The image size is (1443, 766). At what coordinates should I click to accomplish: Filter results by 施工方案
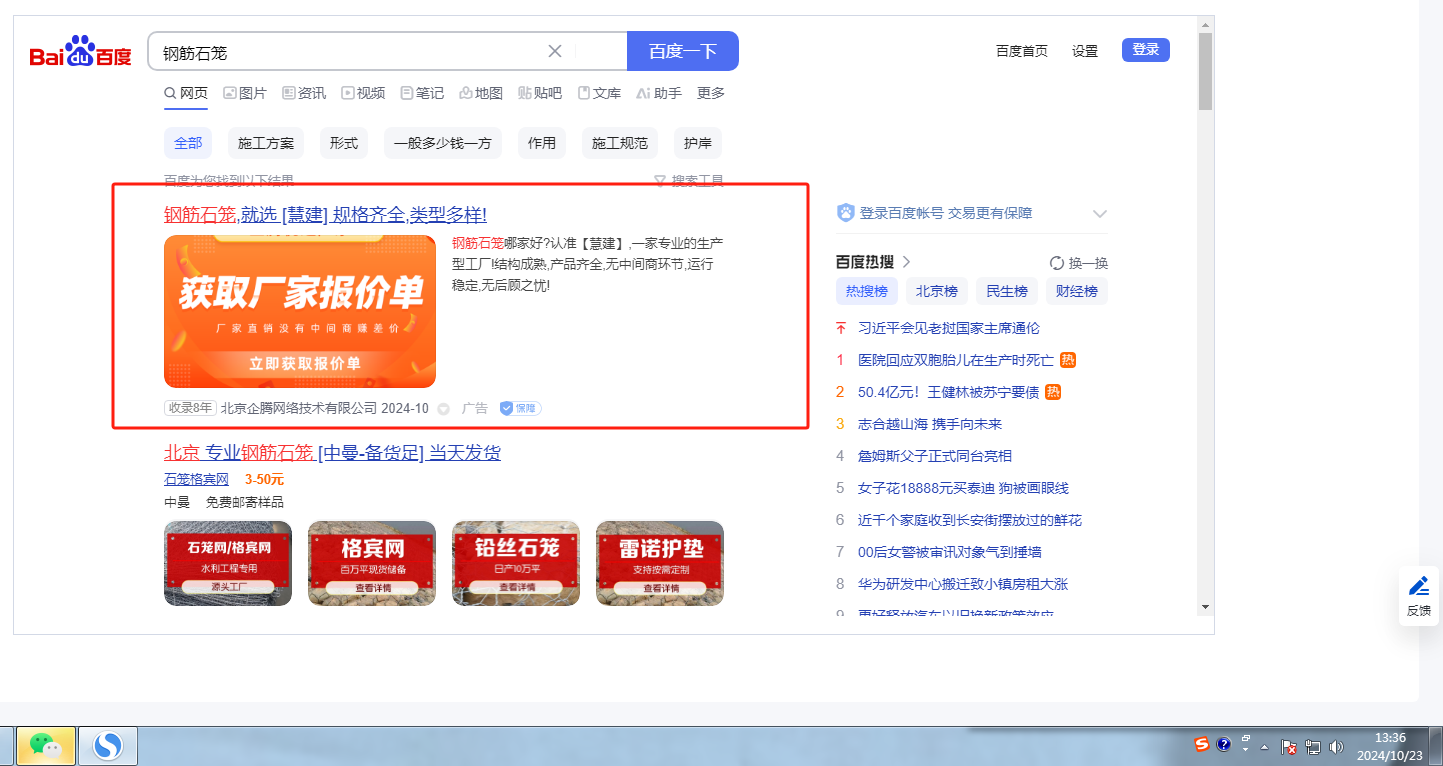click(266, 143)
